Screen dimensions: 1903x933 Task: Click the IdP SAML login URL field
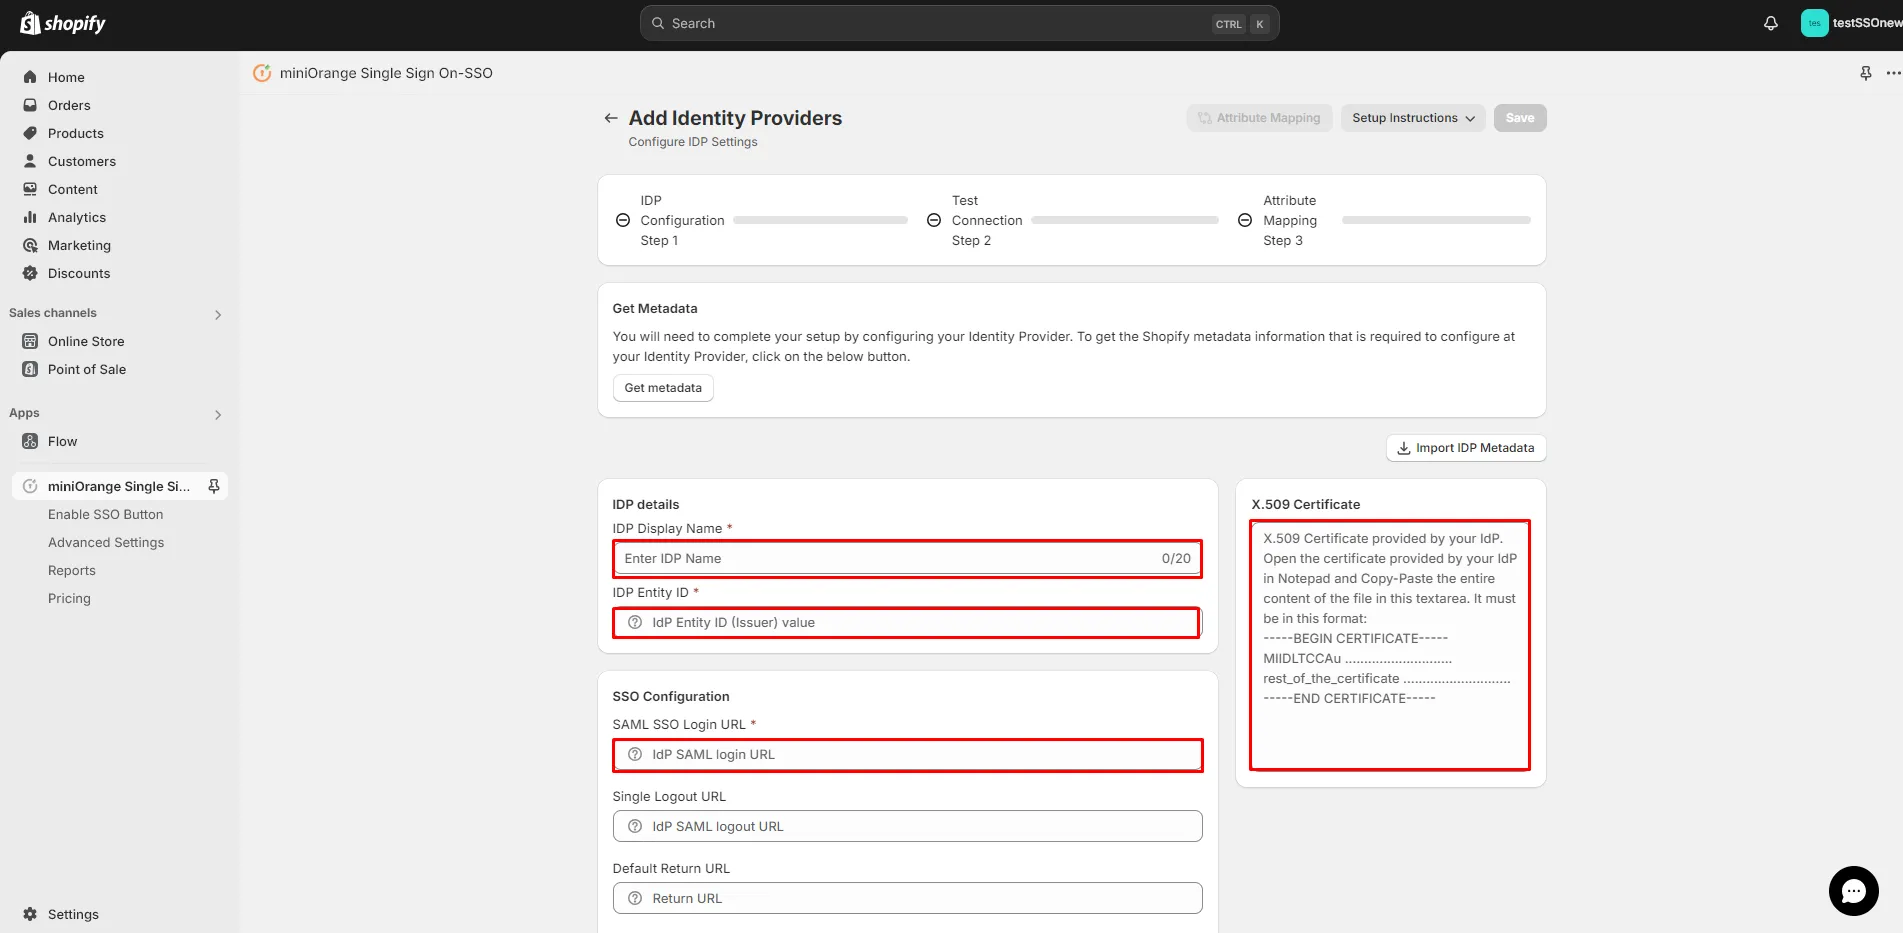point(907,754)
